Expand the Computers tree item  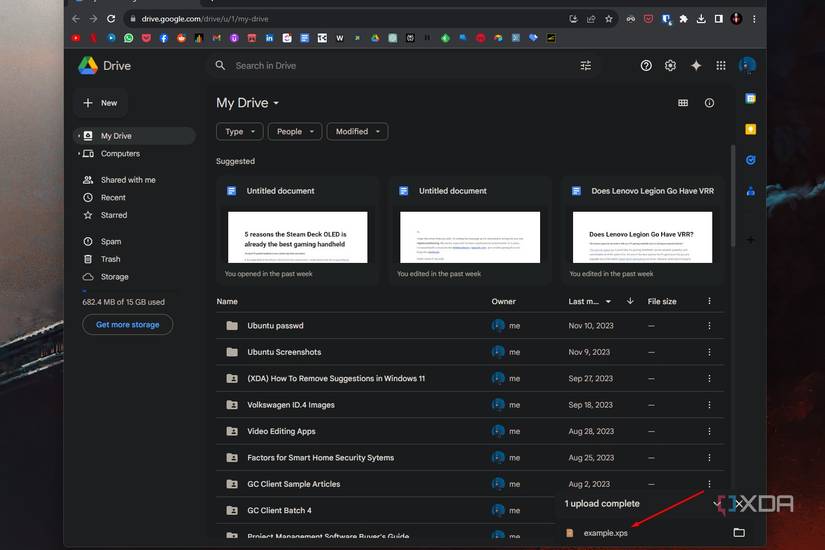point(78,154)
